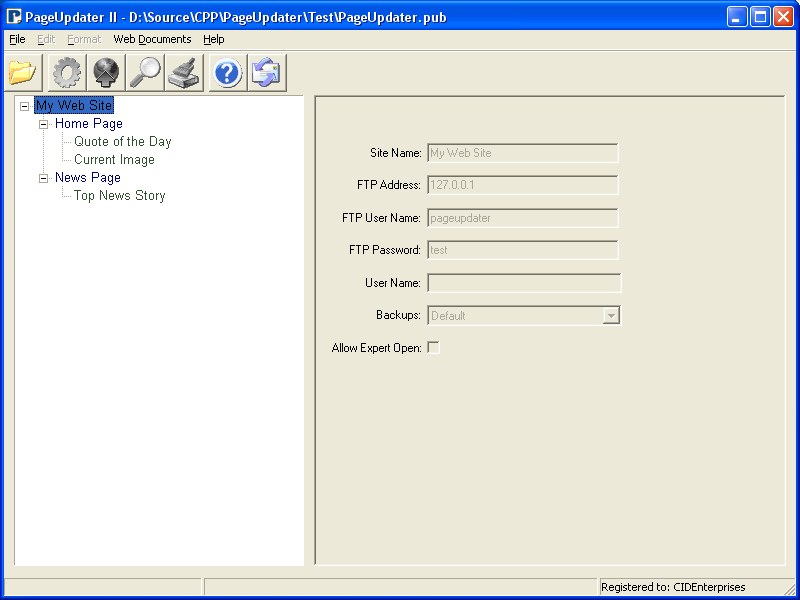This screenshot has height=600, width=800.
Task: Click the FTP User Name field
Action: [522, 218]
